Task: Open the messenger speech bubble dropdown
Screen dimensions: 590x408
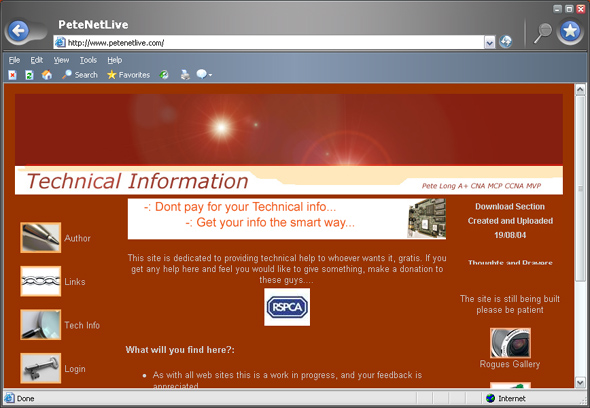Action: coord(204,75)
